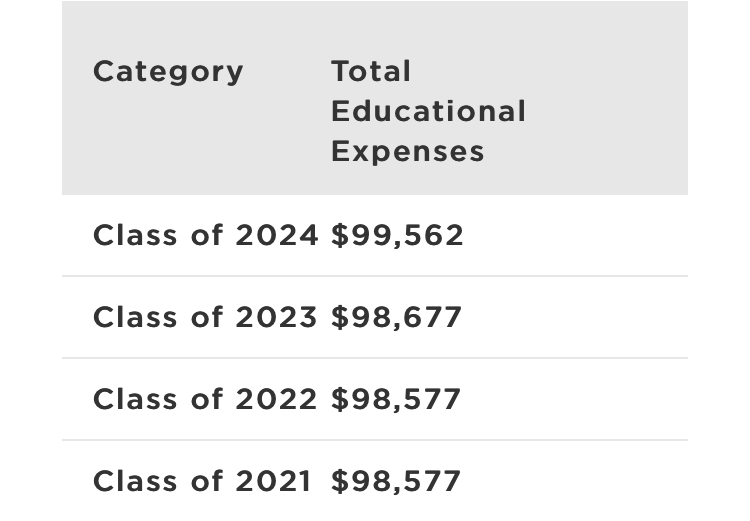Click the word "Total" in the header
Screen dimensions: 750x521
tap(371, 71)
